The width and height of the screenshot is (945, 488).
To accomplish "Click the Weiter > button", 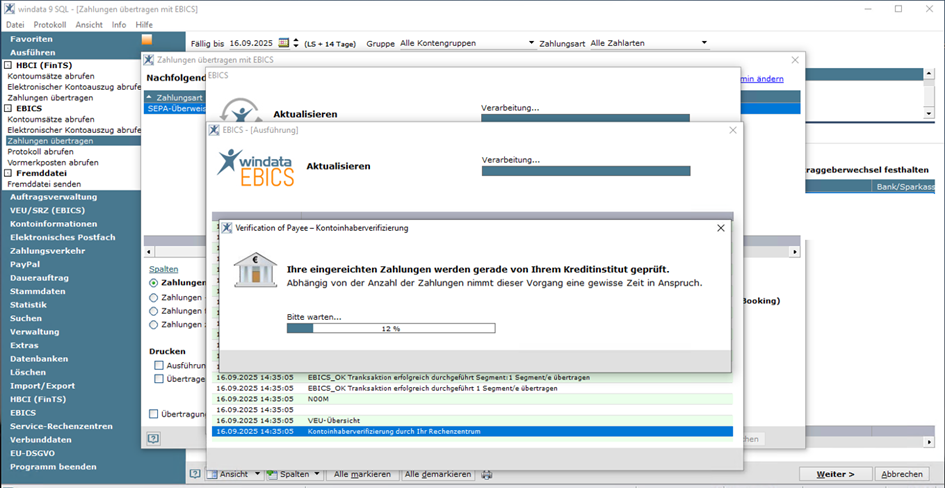I will point(835,474).
